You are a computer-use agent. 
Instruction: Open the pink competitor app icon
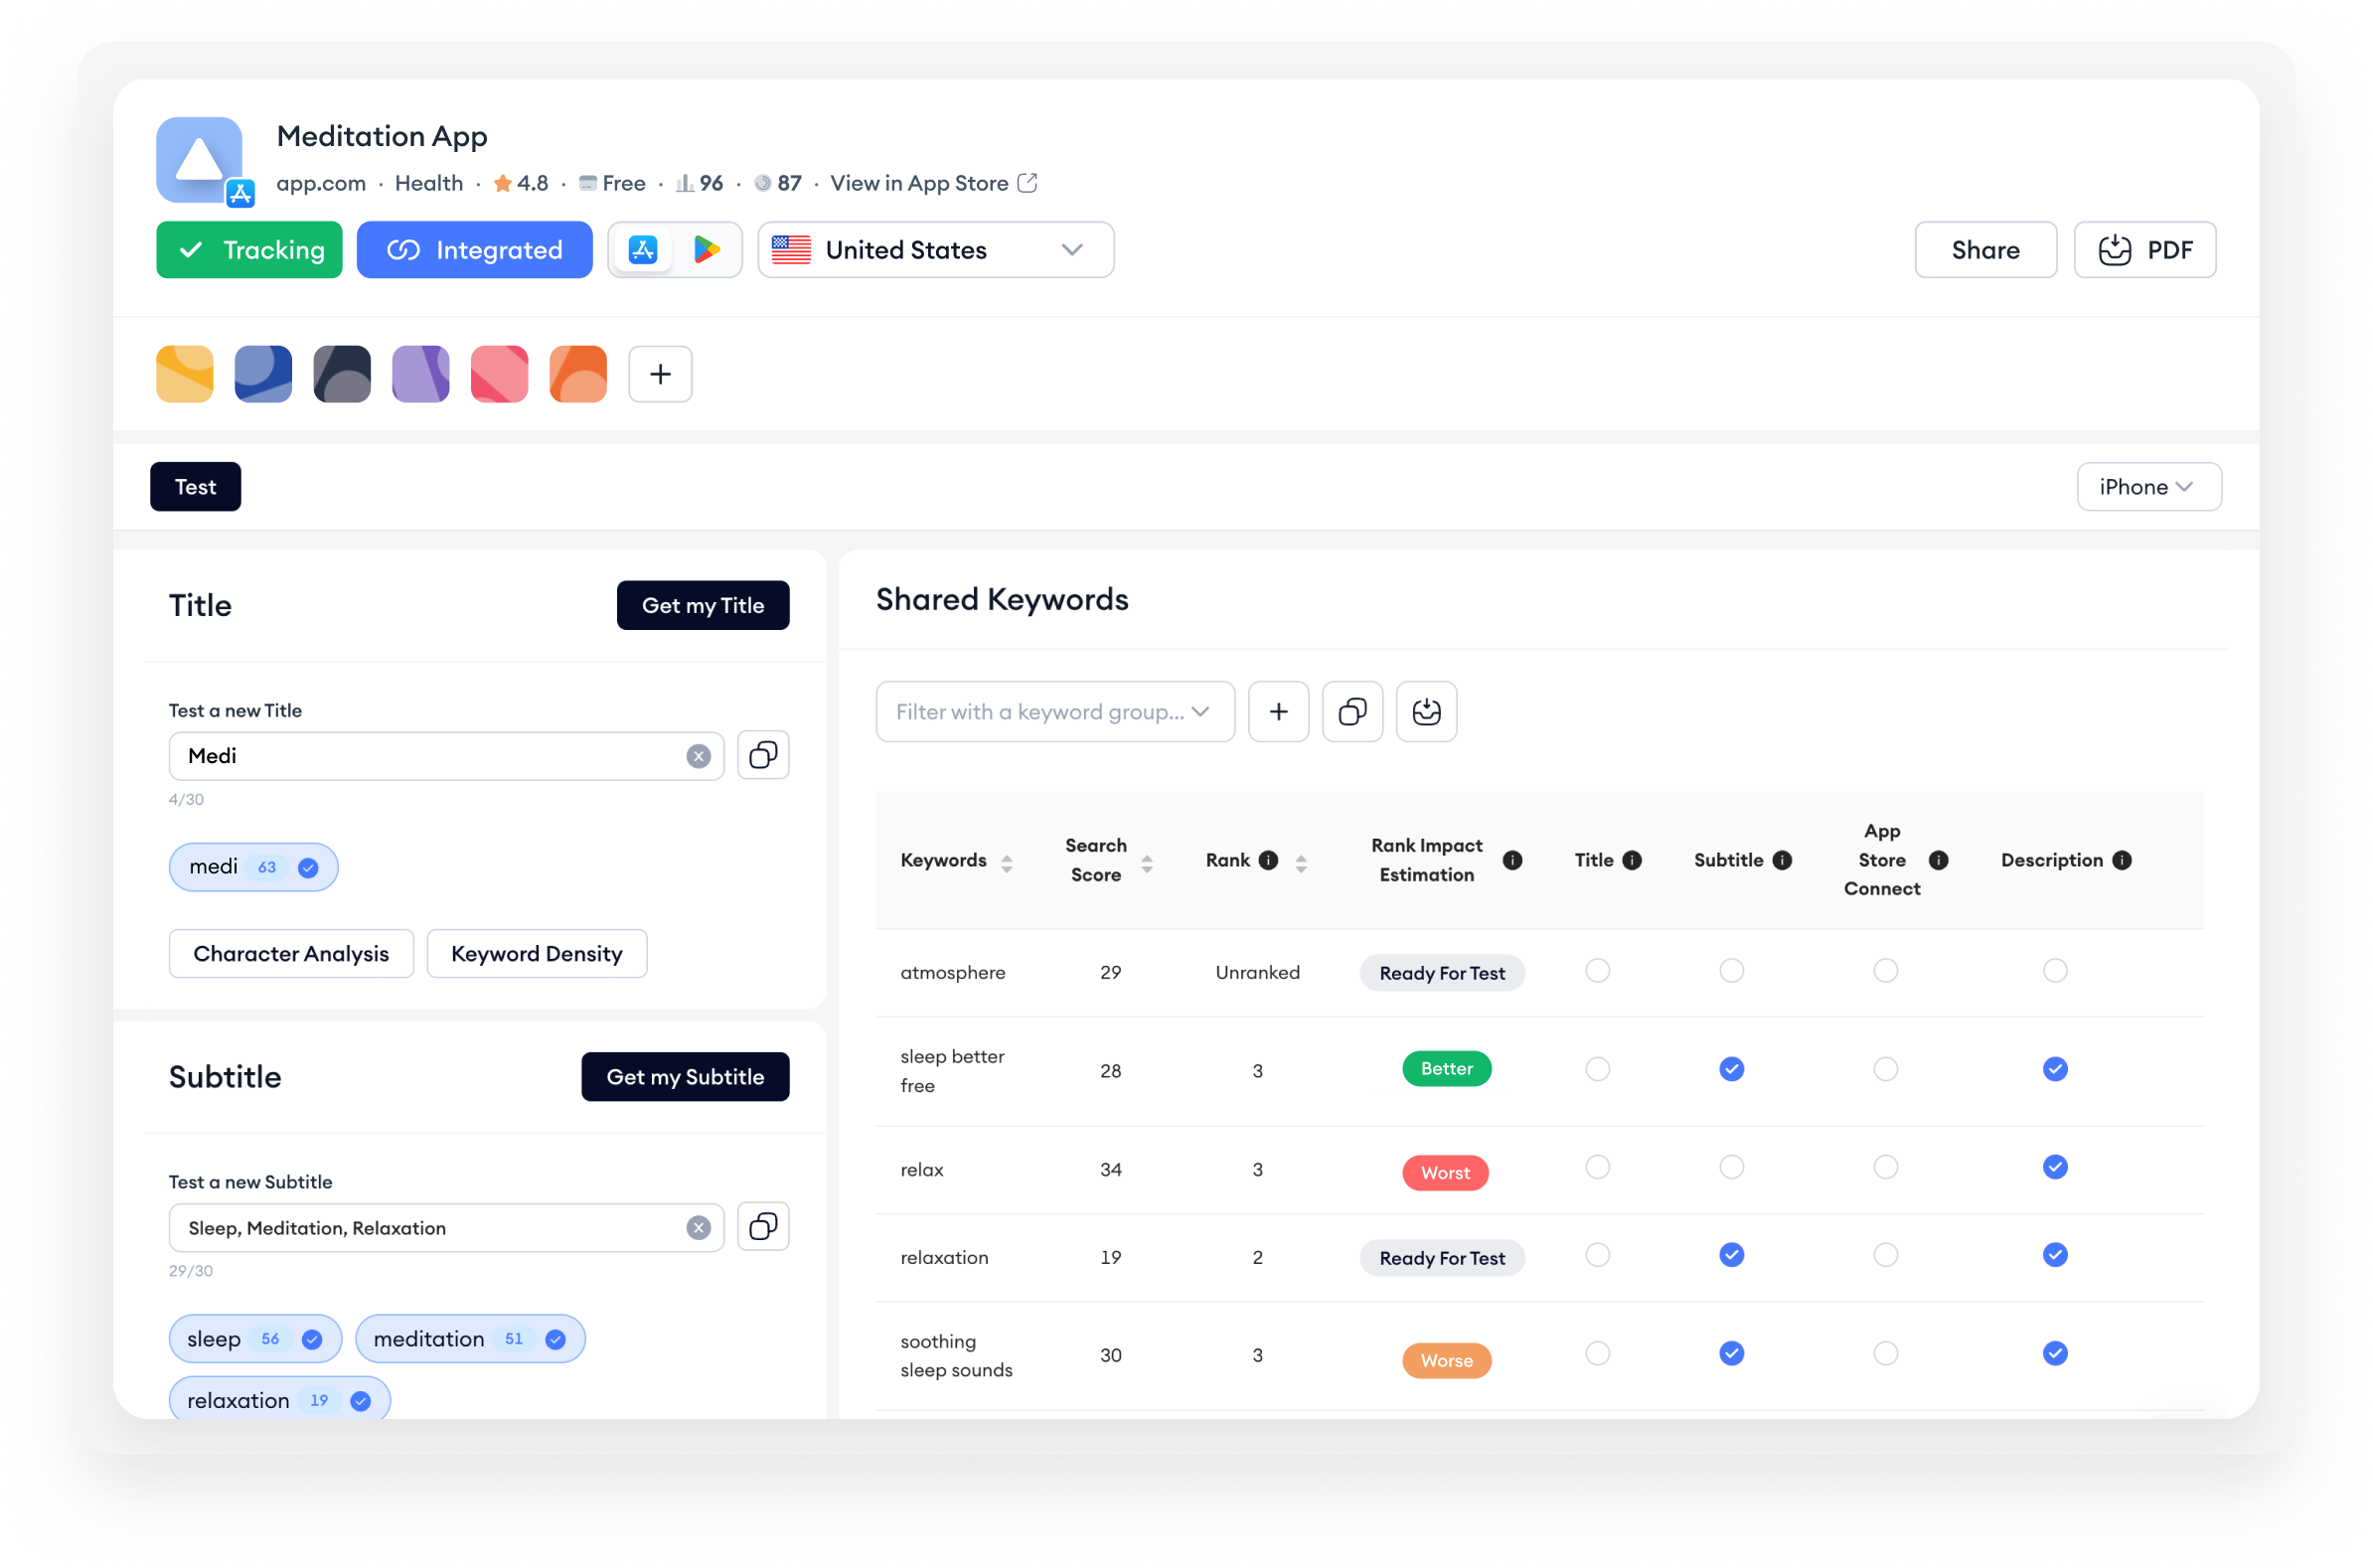point(500,374)
